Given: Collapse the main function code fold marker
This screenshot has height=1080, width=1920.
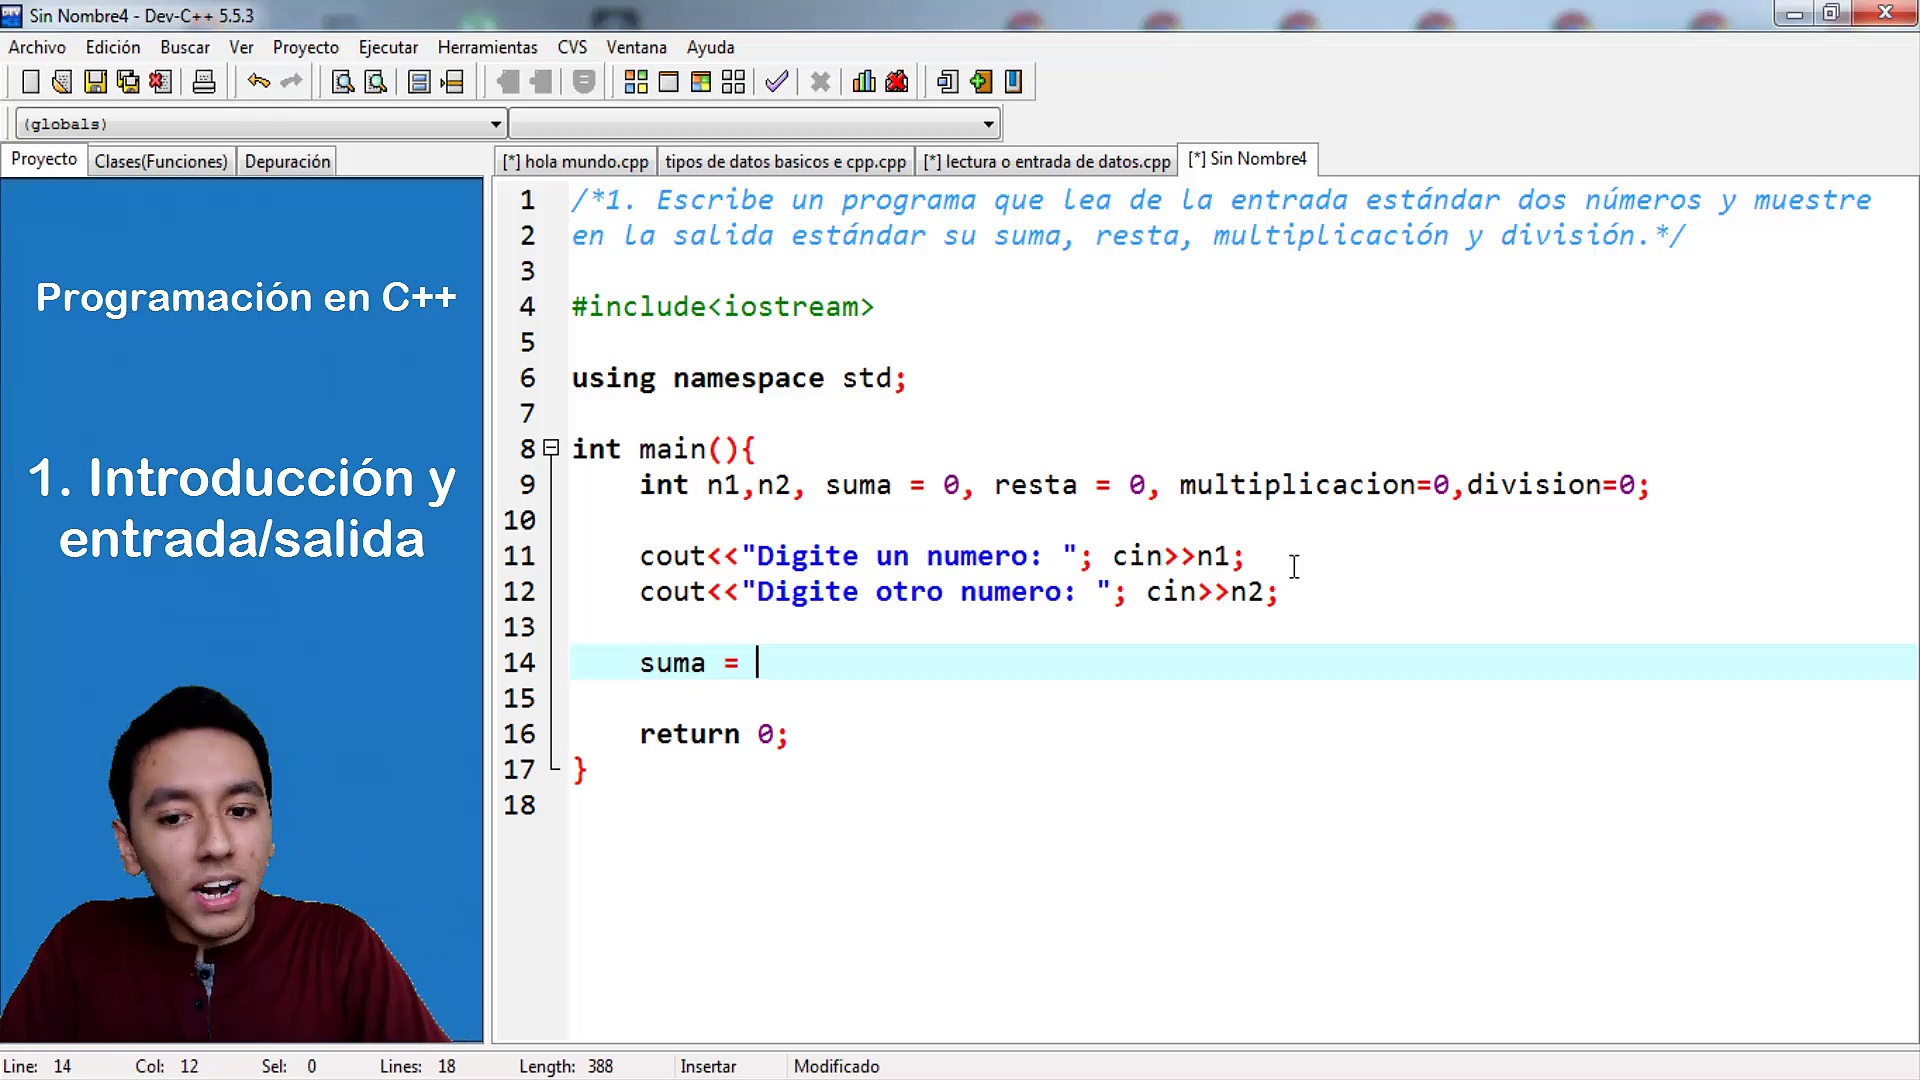Looking at the screenshot, I should (551, 449).
